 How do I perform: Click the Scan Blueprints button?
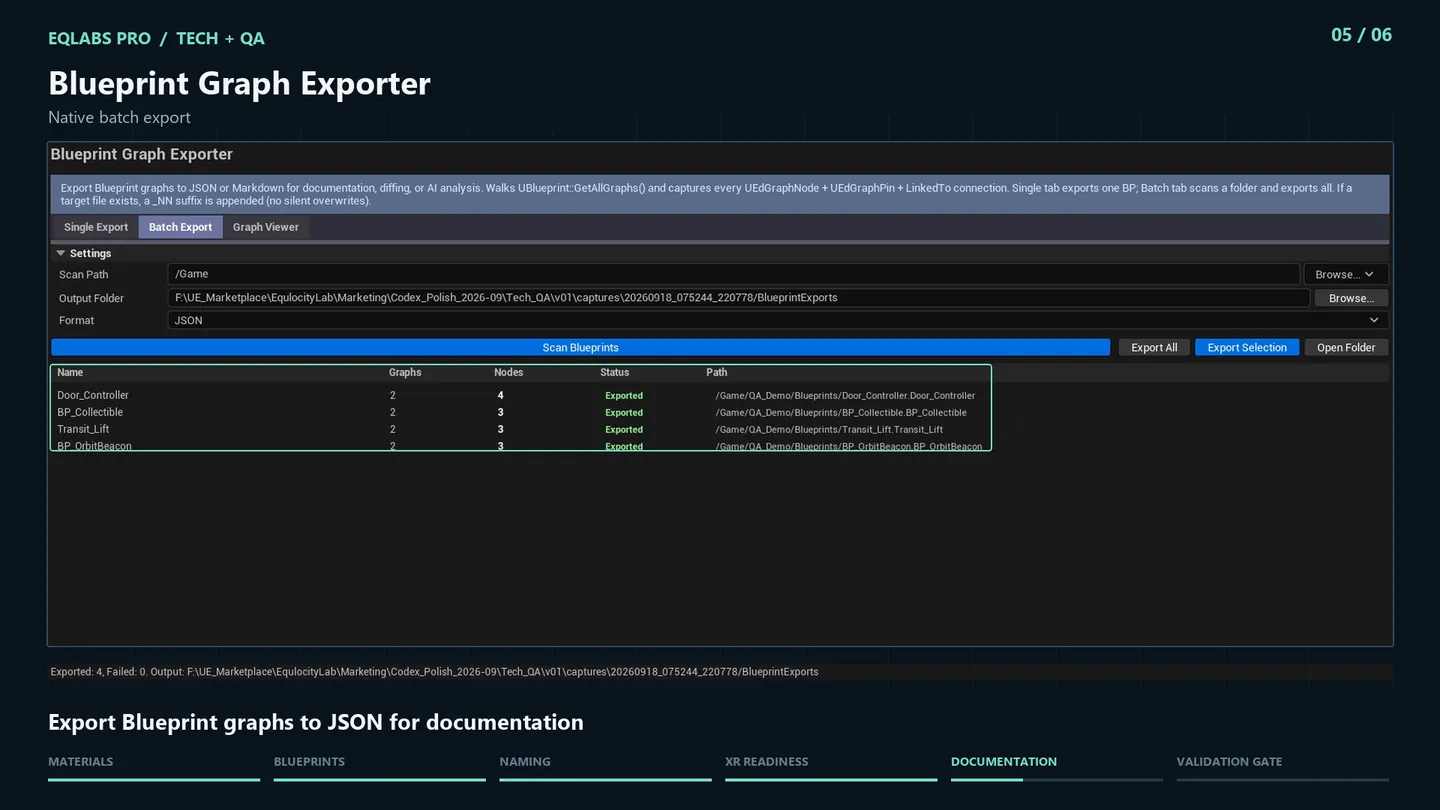(x=580, y=348)
